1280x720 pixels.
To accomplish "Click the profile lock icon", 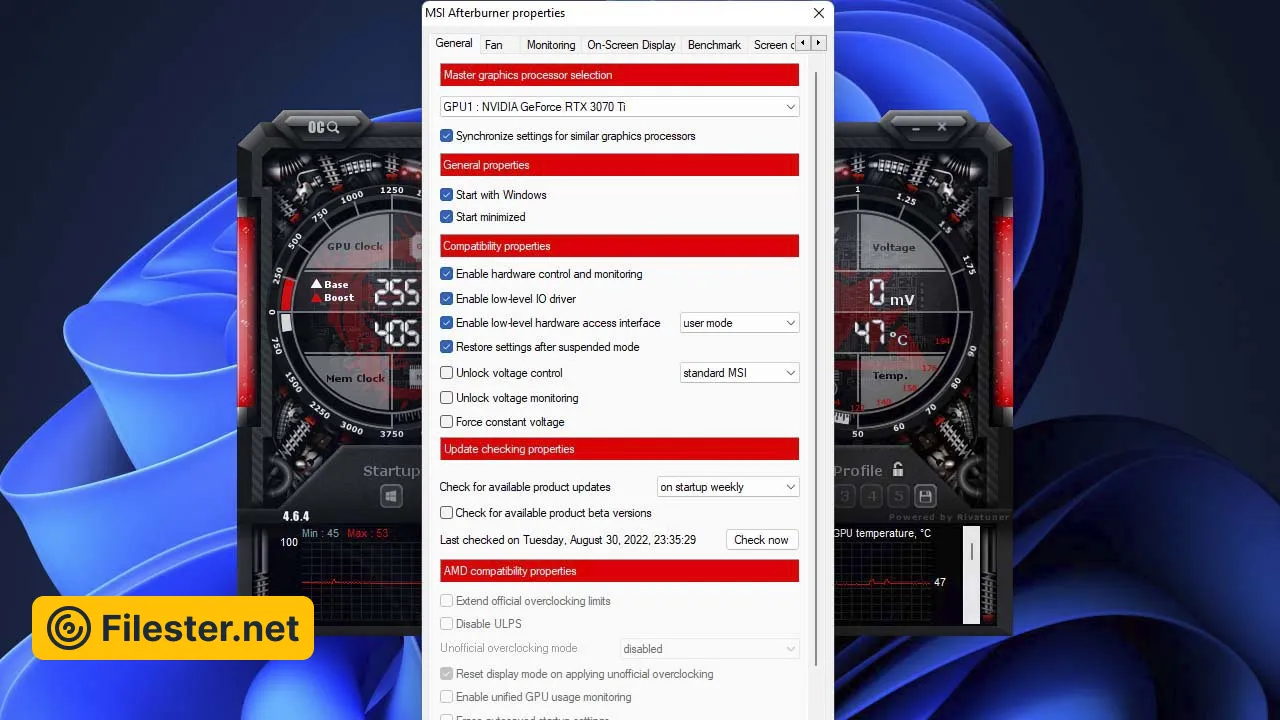I will coord(898,469).
